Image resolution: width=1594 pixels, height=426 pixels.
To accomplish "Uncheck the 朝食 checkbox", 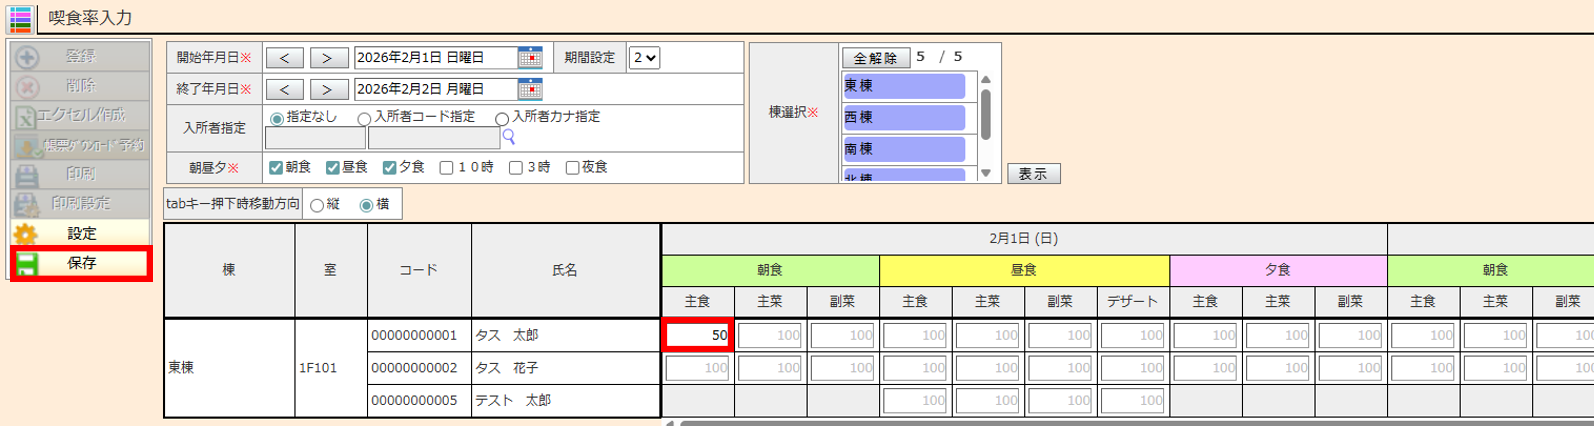I will [x=276, y=167].
